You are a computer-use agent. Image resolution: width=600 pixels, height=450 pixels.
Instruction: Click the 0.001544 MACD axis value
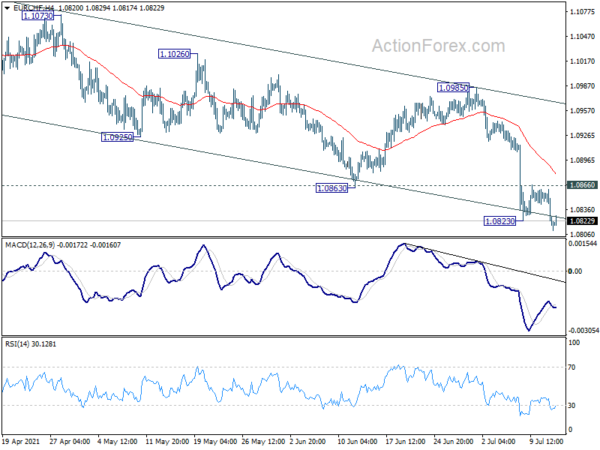click(x=583, y=244)
